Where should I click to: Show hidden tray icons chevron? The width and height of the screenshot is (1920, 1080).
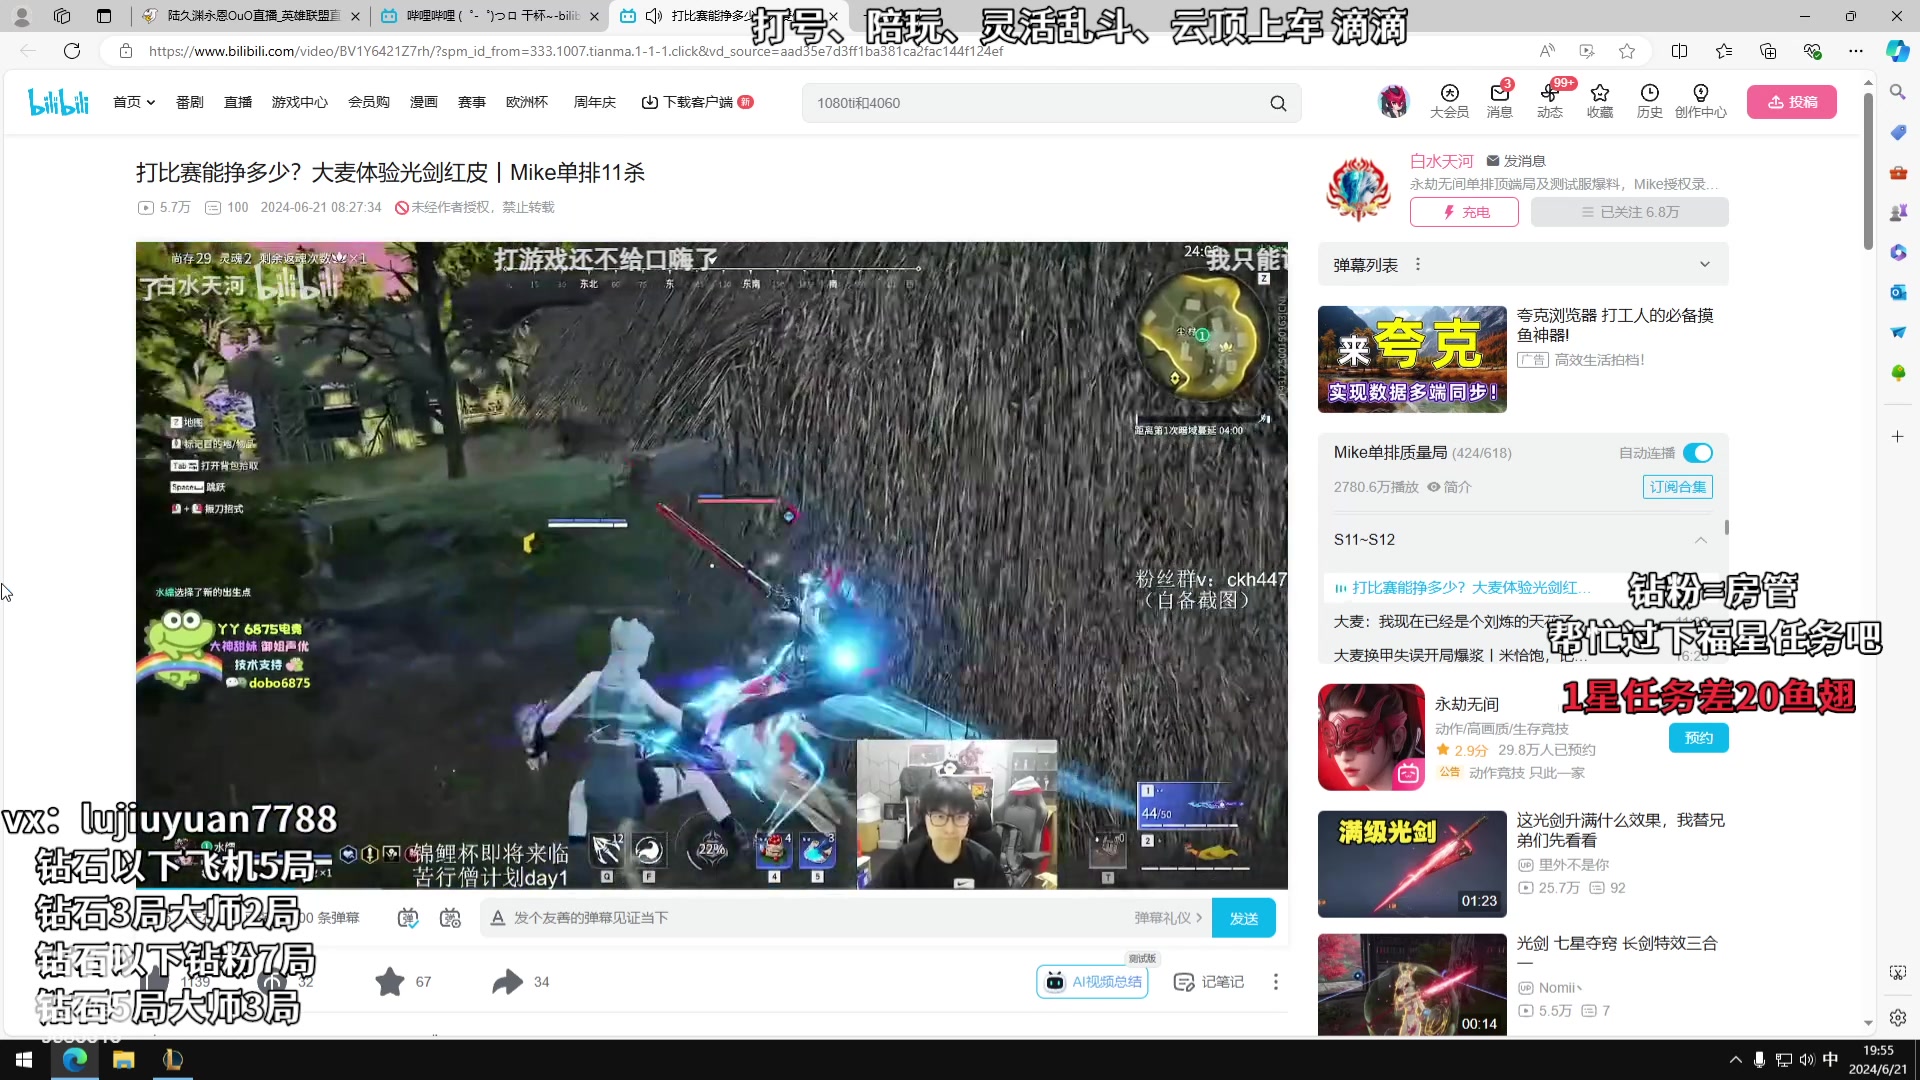pos(1735,1060)
